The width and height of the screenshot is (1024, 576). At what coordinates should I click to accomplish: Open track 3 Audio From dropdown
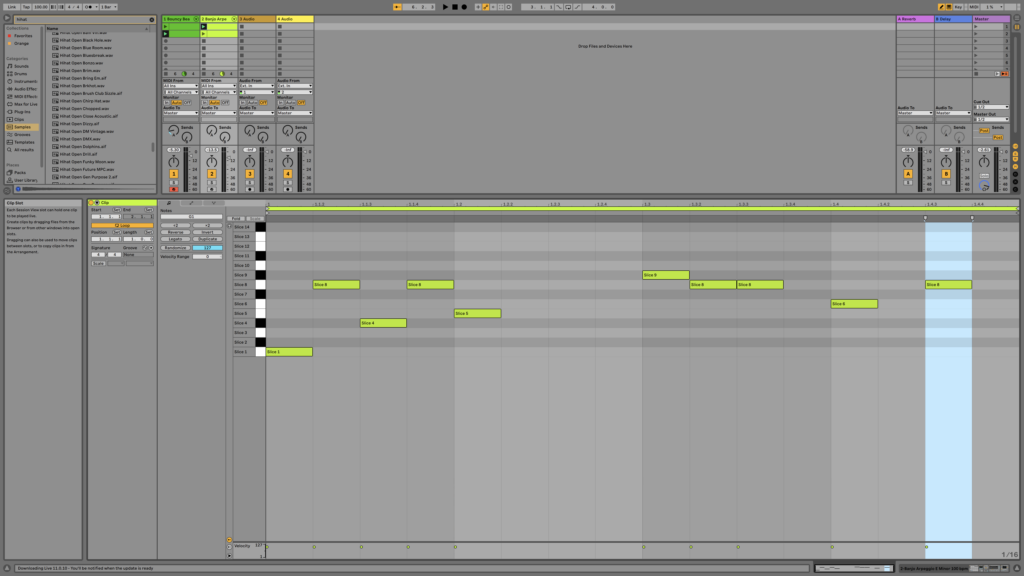point(257,86)
